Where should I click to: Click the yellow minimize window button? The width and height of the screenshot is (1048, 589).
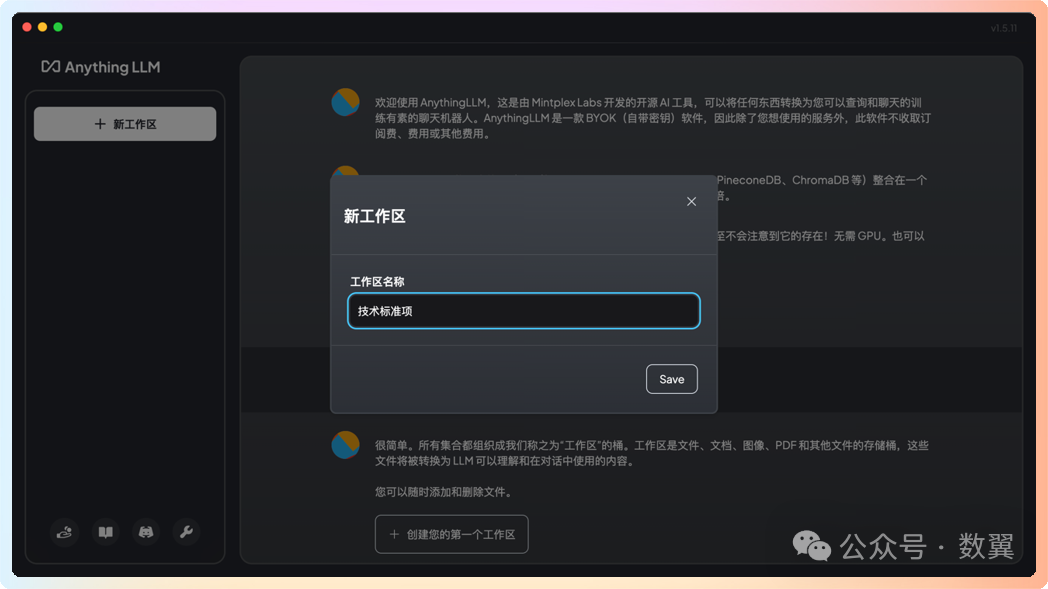point(42,27)
